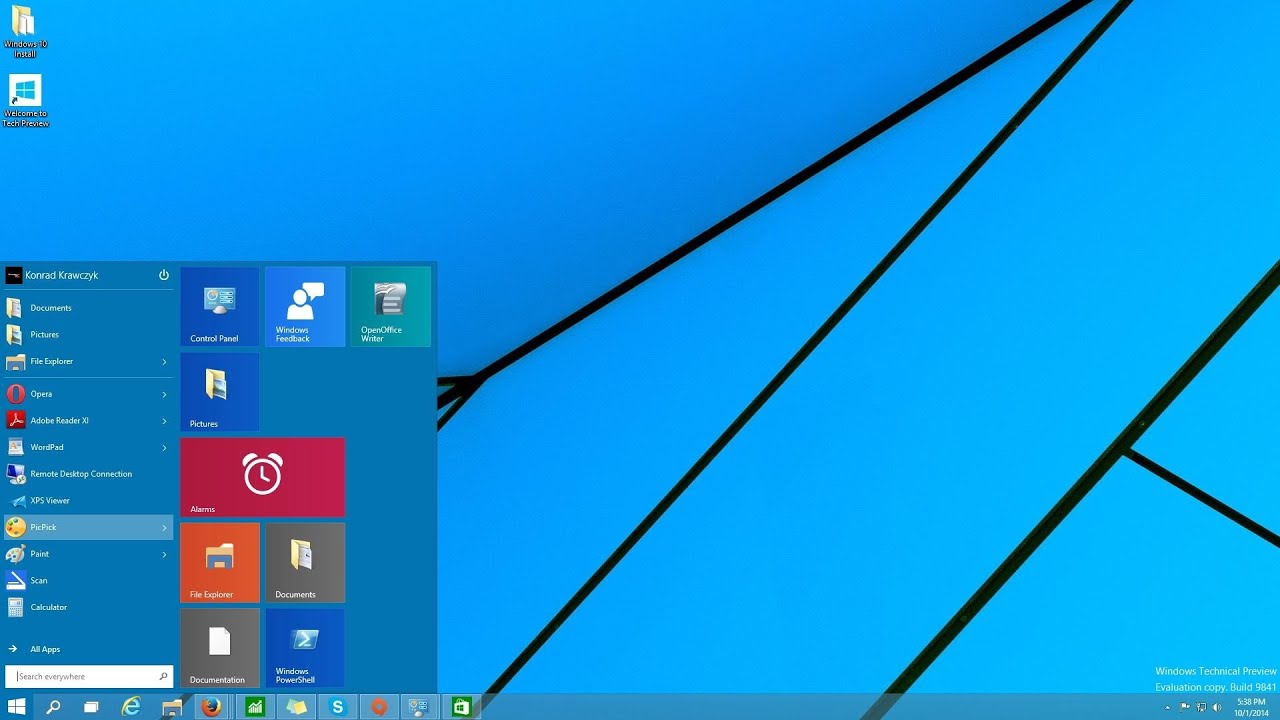This screenshot has height=720, width=1280.
Task: Open Welcome to Tech Preview desktop shortcut
Action: click(x=25, y=100)
